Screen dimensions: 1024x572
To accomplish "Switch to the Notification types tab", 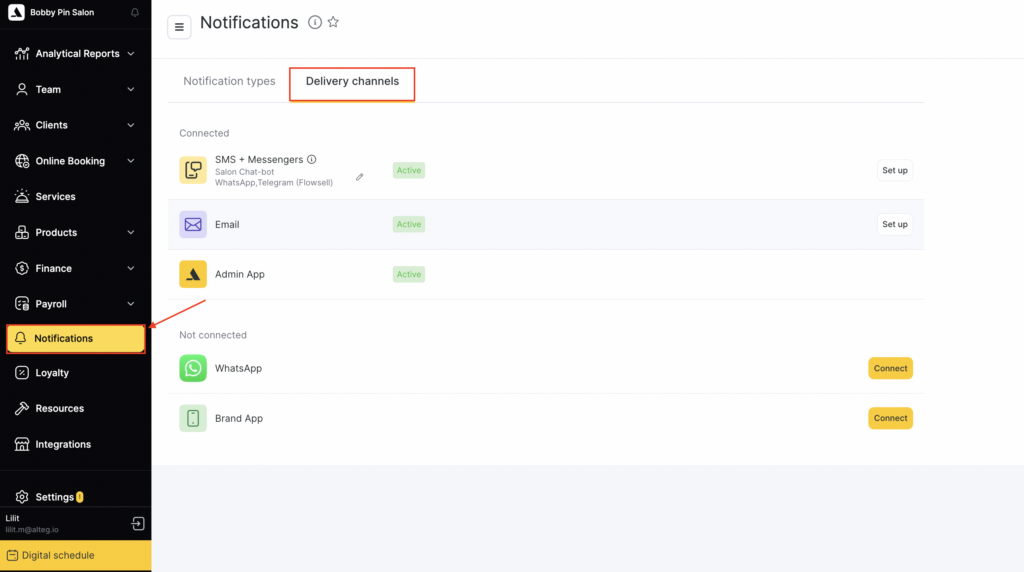I will click(x=229, y=82).
